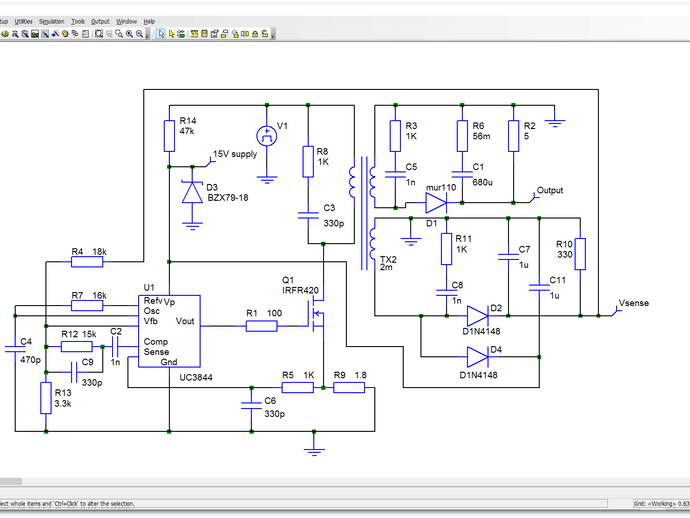Select capacitor C4 470p
This screenshot has height=518, width=690.
[x=15, y=349]
